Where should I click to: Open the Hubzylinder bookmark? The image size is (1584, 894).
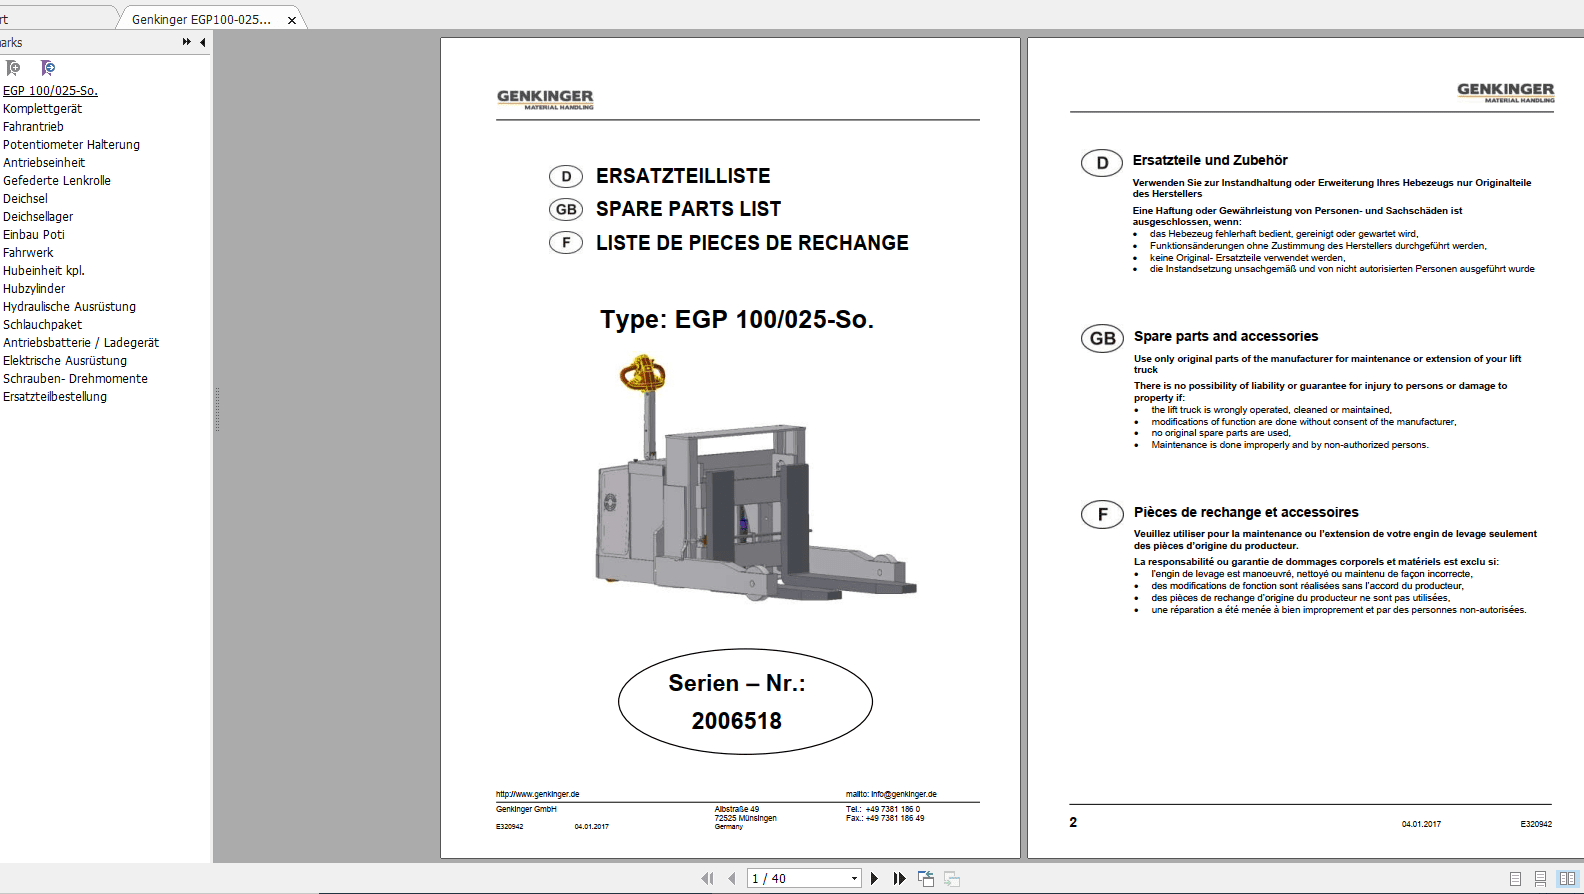pos(34,288)
